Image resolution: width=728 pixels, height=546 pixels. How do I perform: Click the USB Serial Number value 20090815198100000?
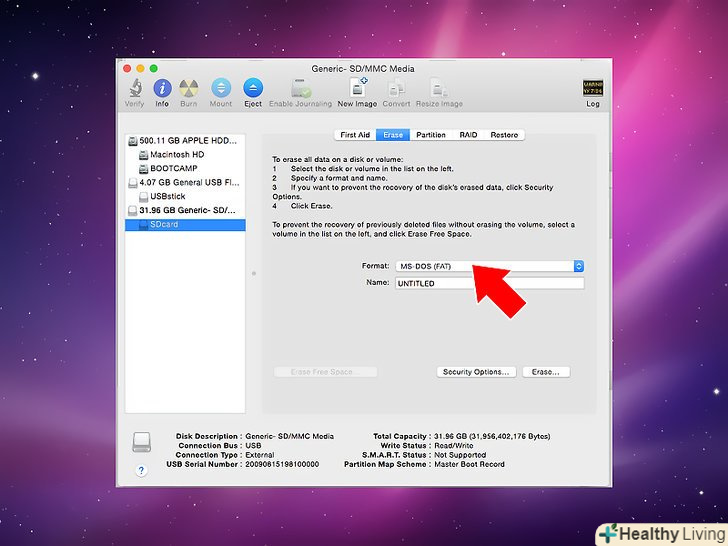point(282,464)
